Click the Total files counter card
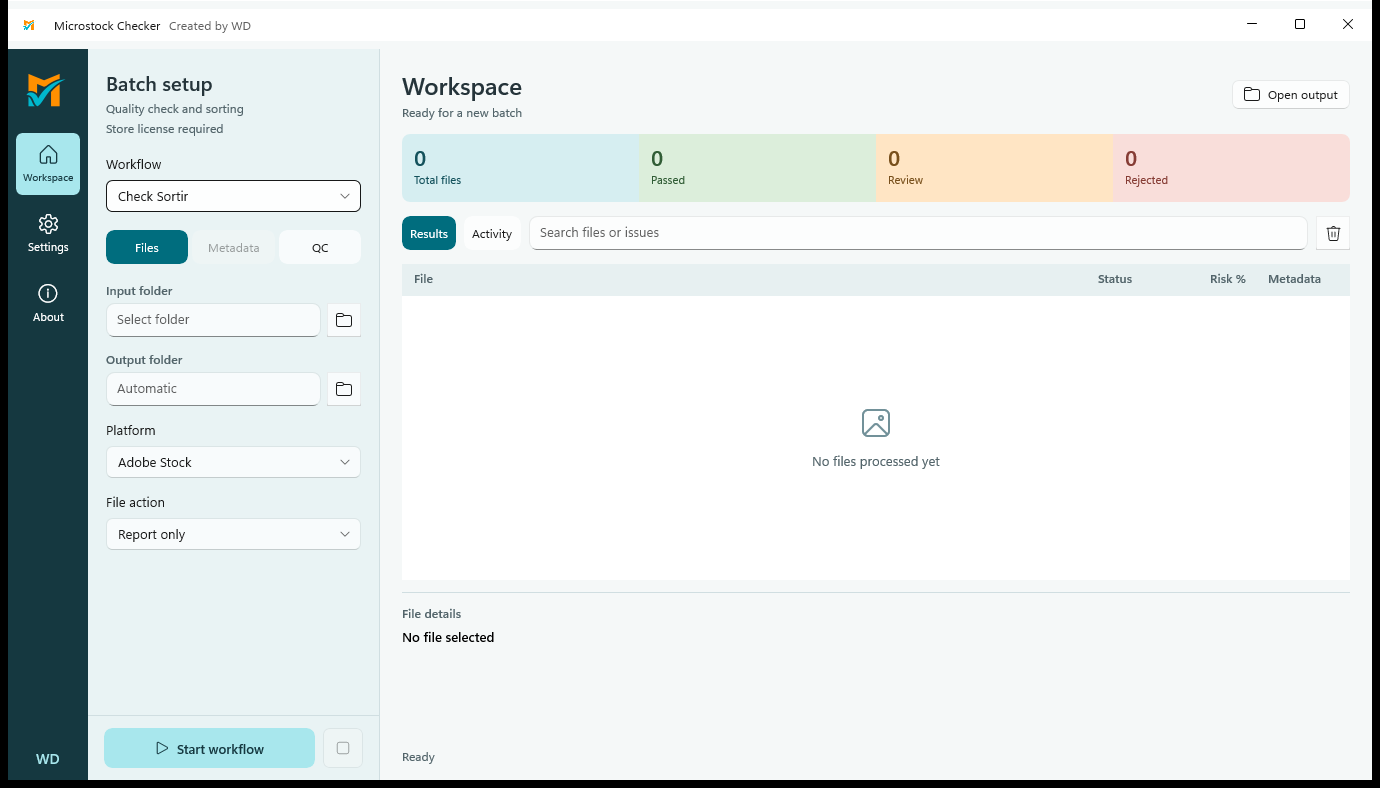The width and height of the screenshot is (1380, 788). 520,168
